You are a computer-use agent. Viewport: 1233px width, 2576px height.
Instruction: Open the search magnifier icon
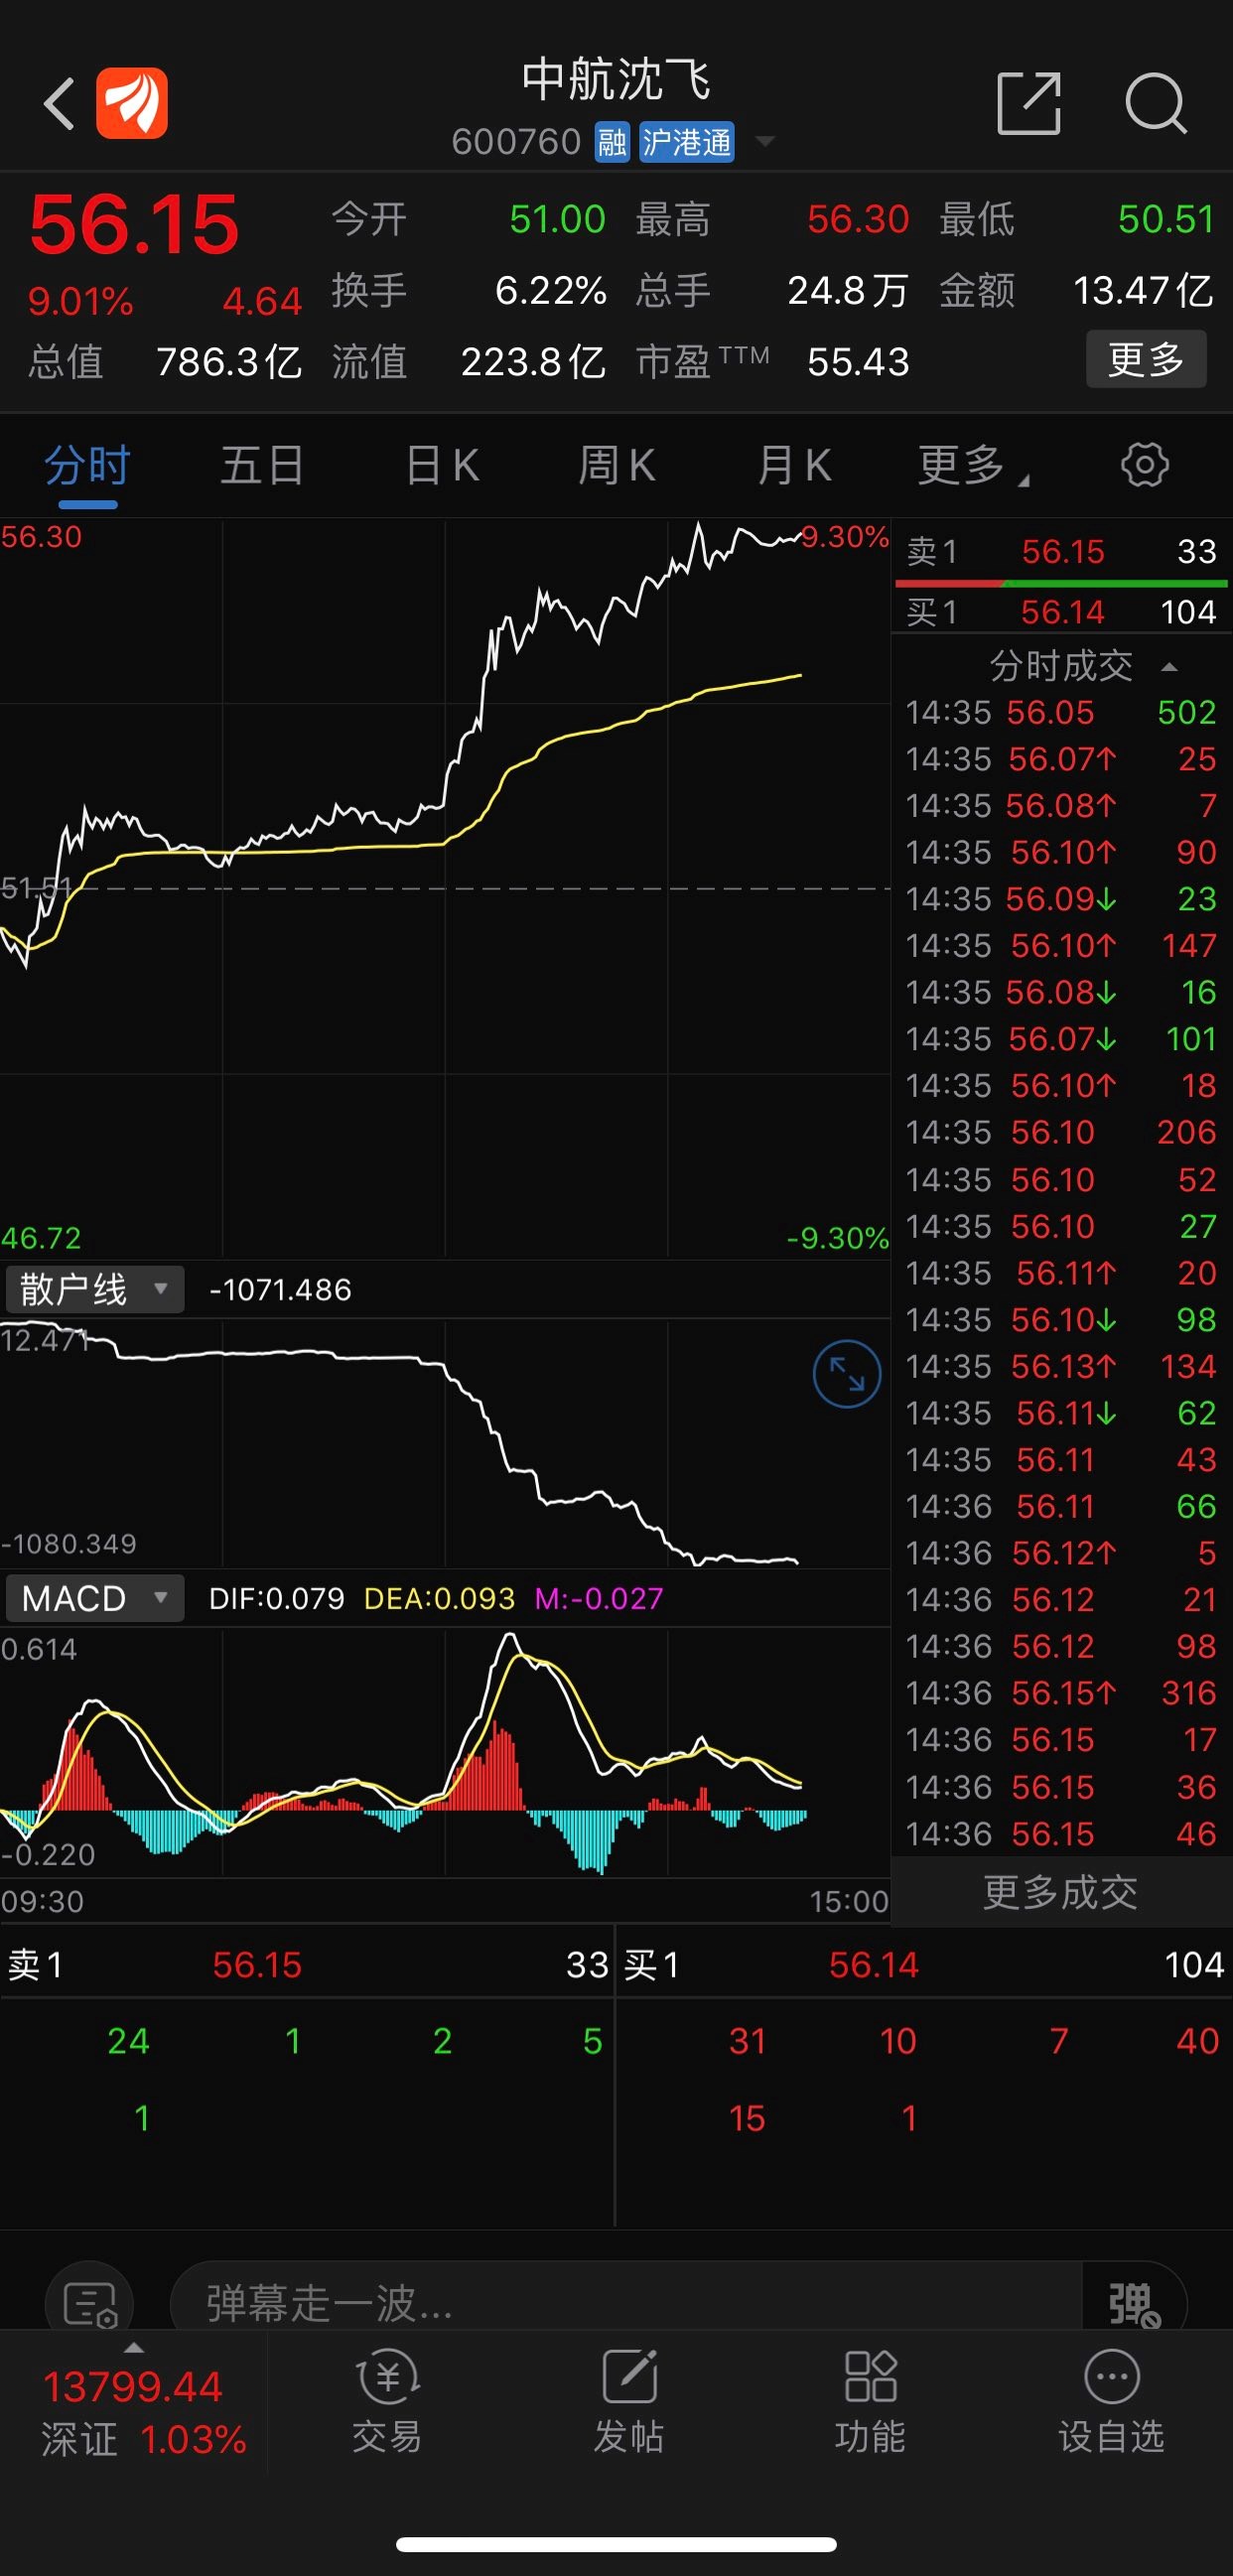tap(1156, 103)
